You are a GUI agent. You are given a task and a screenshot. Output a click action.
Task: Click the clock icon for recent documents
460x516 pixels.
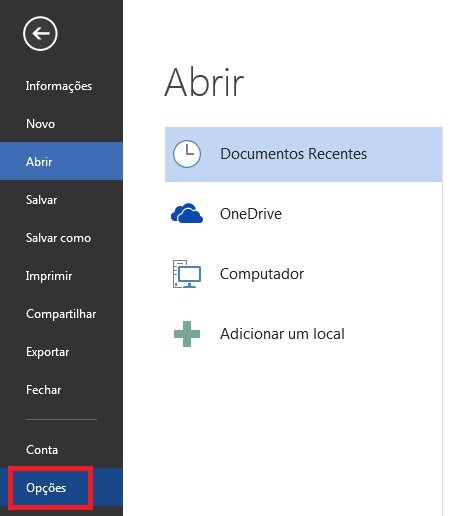tap(187, 154)
